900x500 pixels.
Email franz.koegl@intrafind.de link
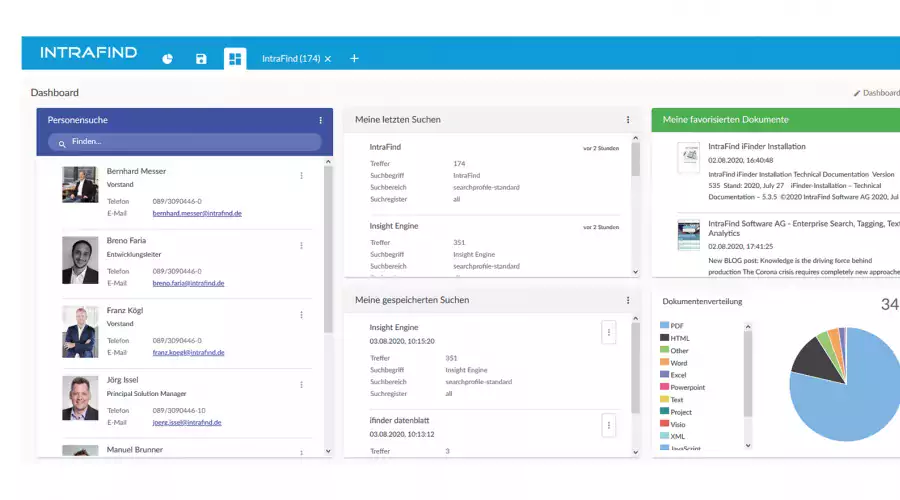tap(188, 352)
